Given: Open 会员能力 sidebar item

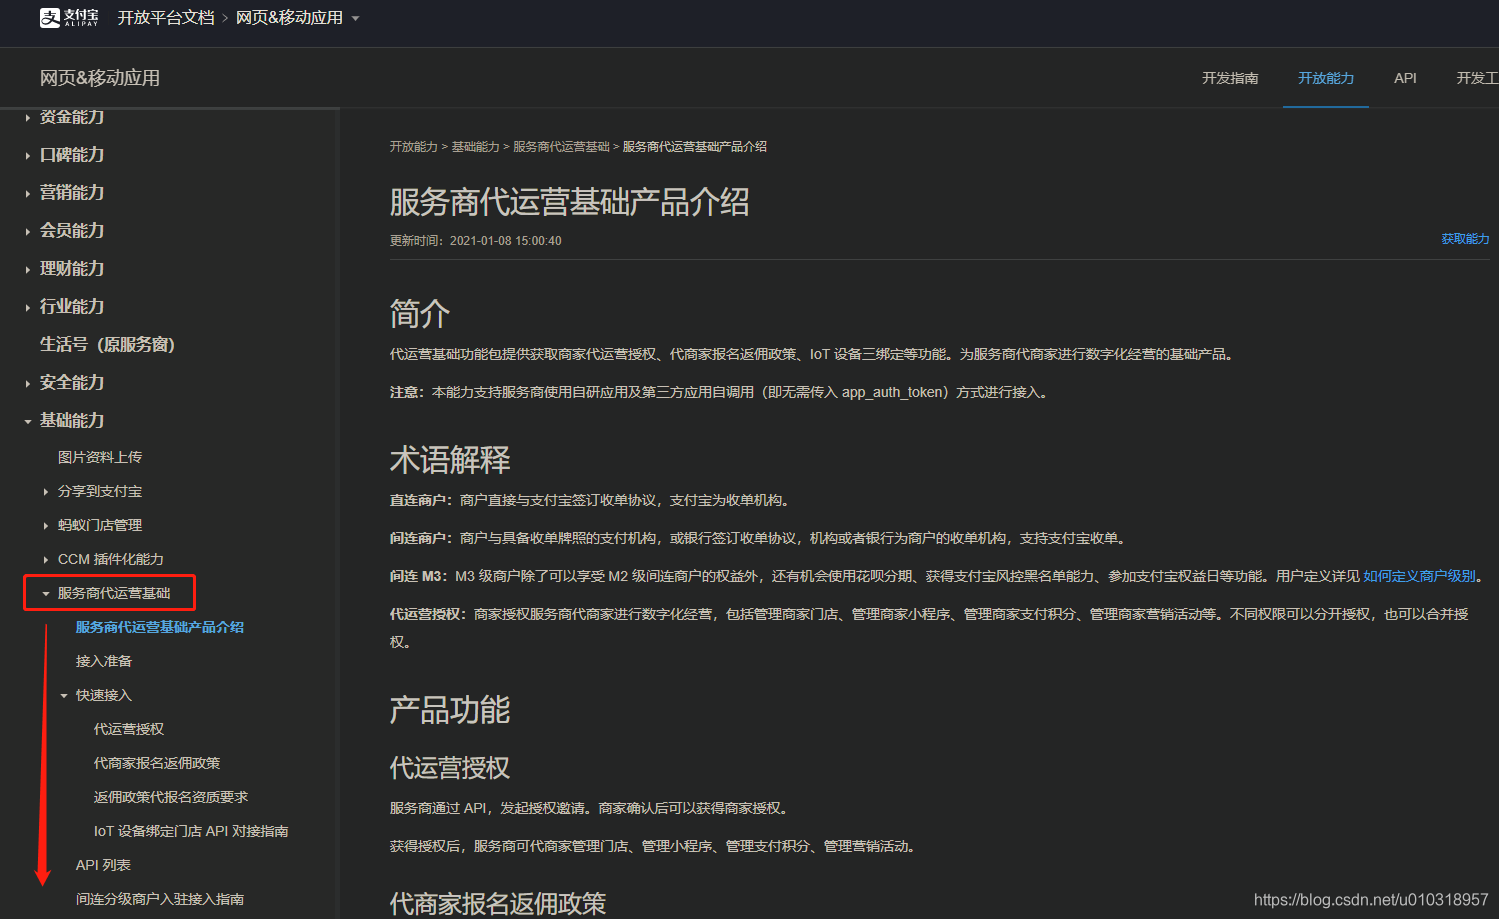Looking at the screenshot, I should 72,231.
